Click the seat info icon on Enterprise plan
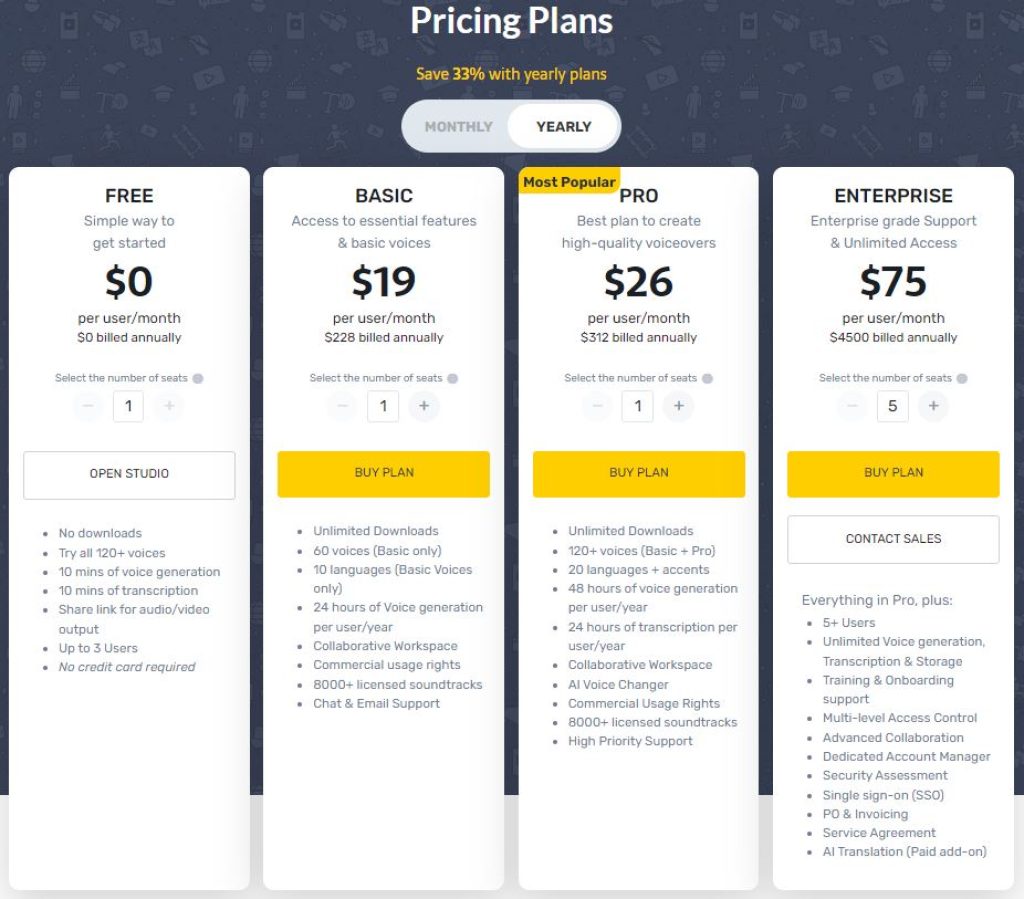 (963, 378)
